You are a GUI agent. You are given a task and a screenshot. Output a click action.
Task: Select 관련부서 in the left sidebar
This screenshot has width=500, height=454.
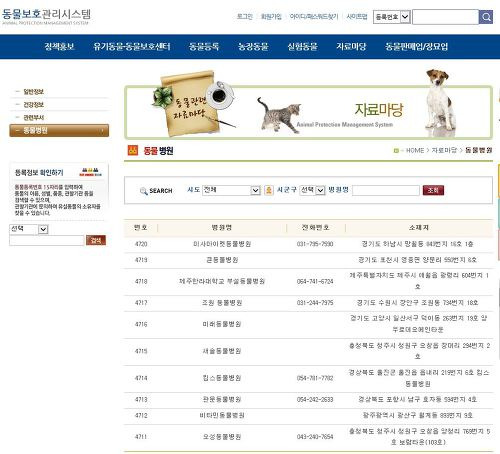(x=33, y=118)
